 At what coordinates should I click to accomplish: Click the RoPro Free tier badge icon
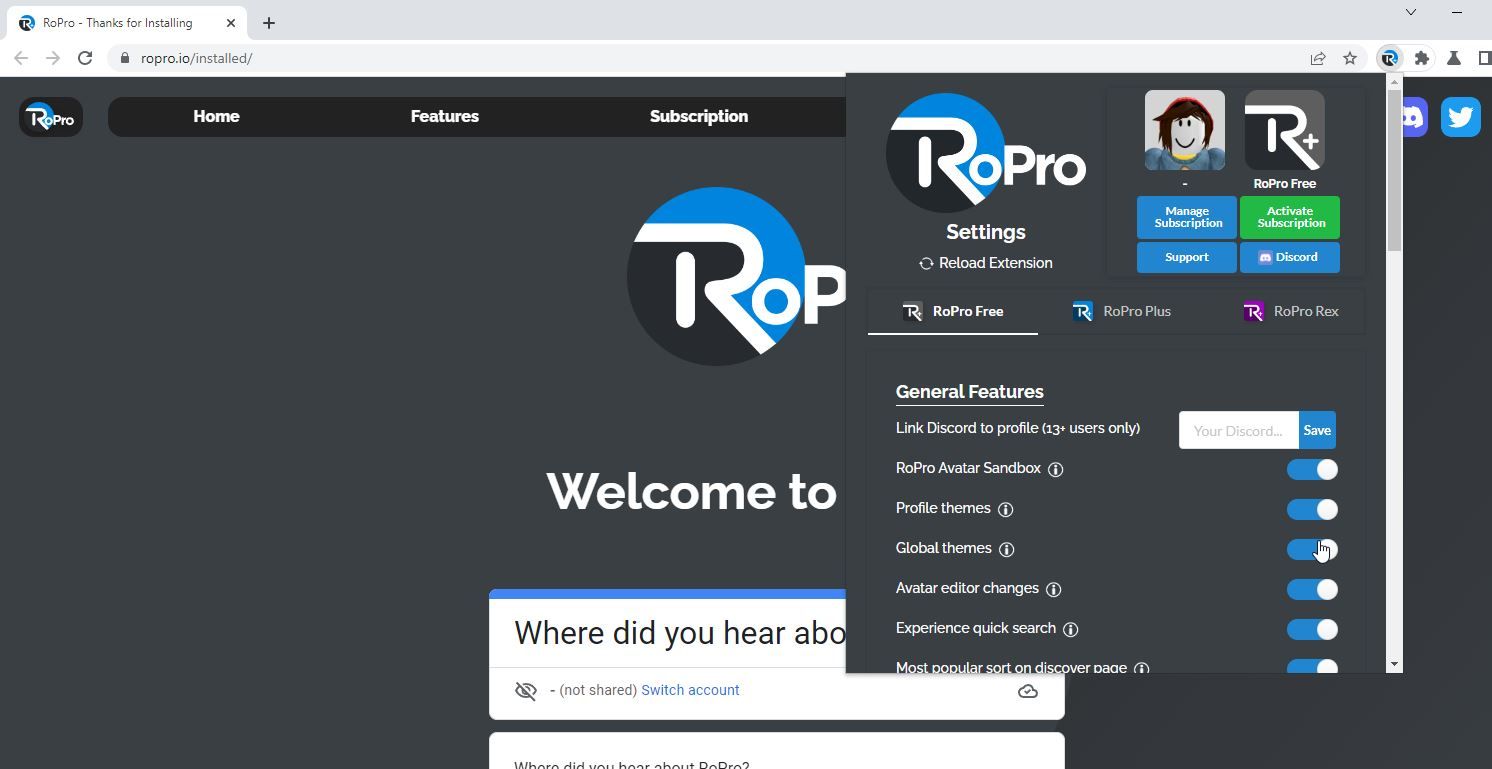(x=1285, y=130)
